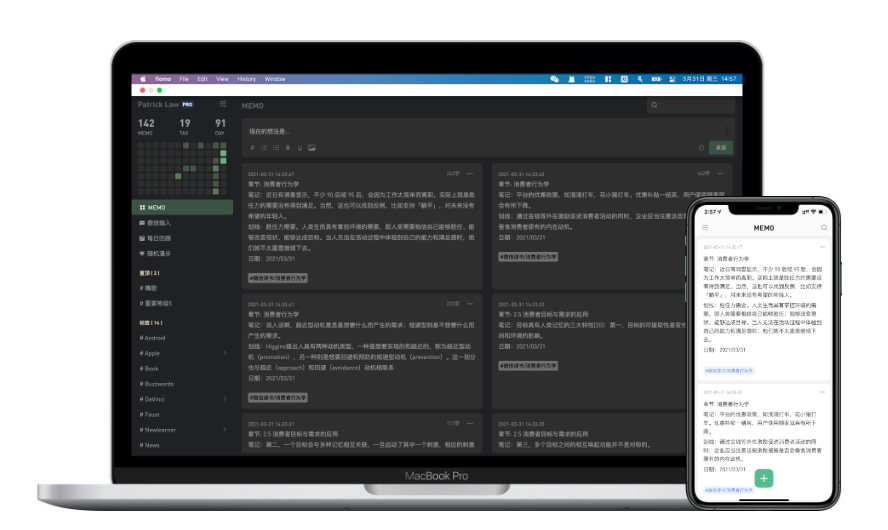This screenshot has height=530, width=888.
Task: Apply numbered list formatting in the editor
Action: pyautogui.click(x=276, y=148)
